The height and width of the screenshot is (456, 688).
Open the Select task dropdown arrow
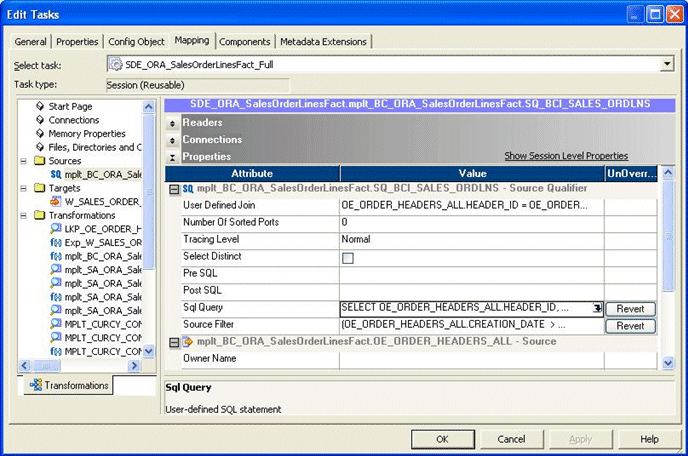click(x=667, y=64)
